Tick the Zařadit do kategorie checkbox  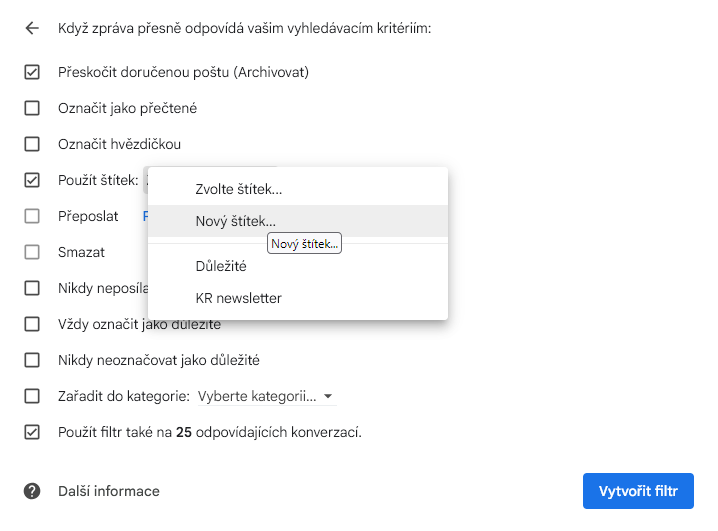pos(32,396)
